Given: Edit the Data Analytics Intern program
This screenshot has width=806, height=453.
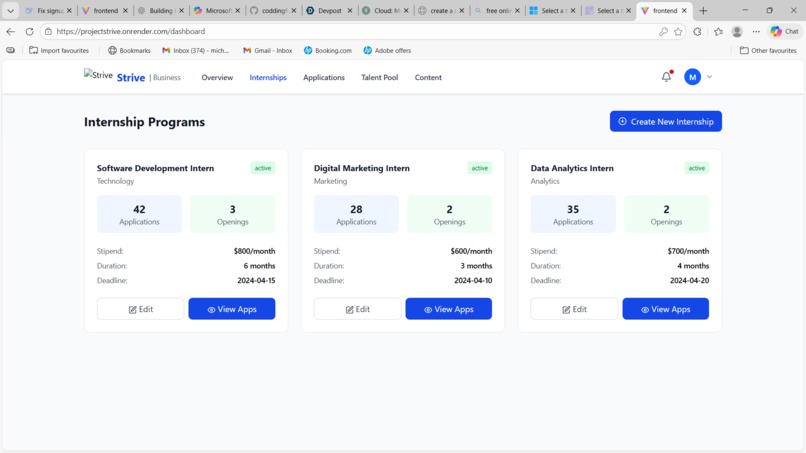Looking at the screenshot, I should pos(574,309).
